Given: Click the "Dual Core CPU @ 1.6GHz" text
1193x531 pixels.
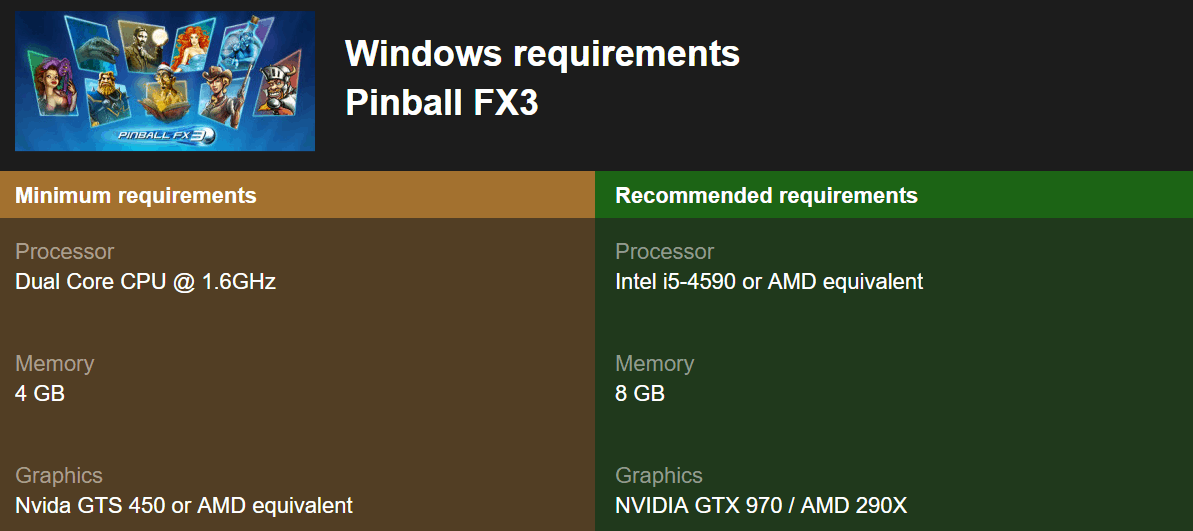Looking at the screenshot, I should [x=145, y=281].
